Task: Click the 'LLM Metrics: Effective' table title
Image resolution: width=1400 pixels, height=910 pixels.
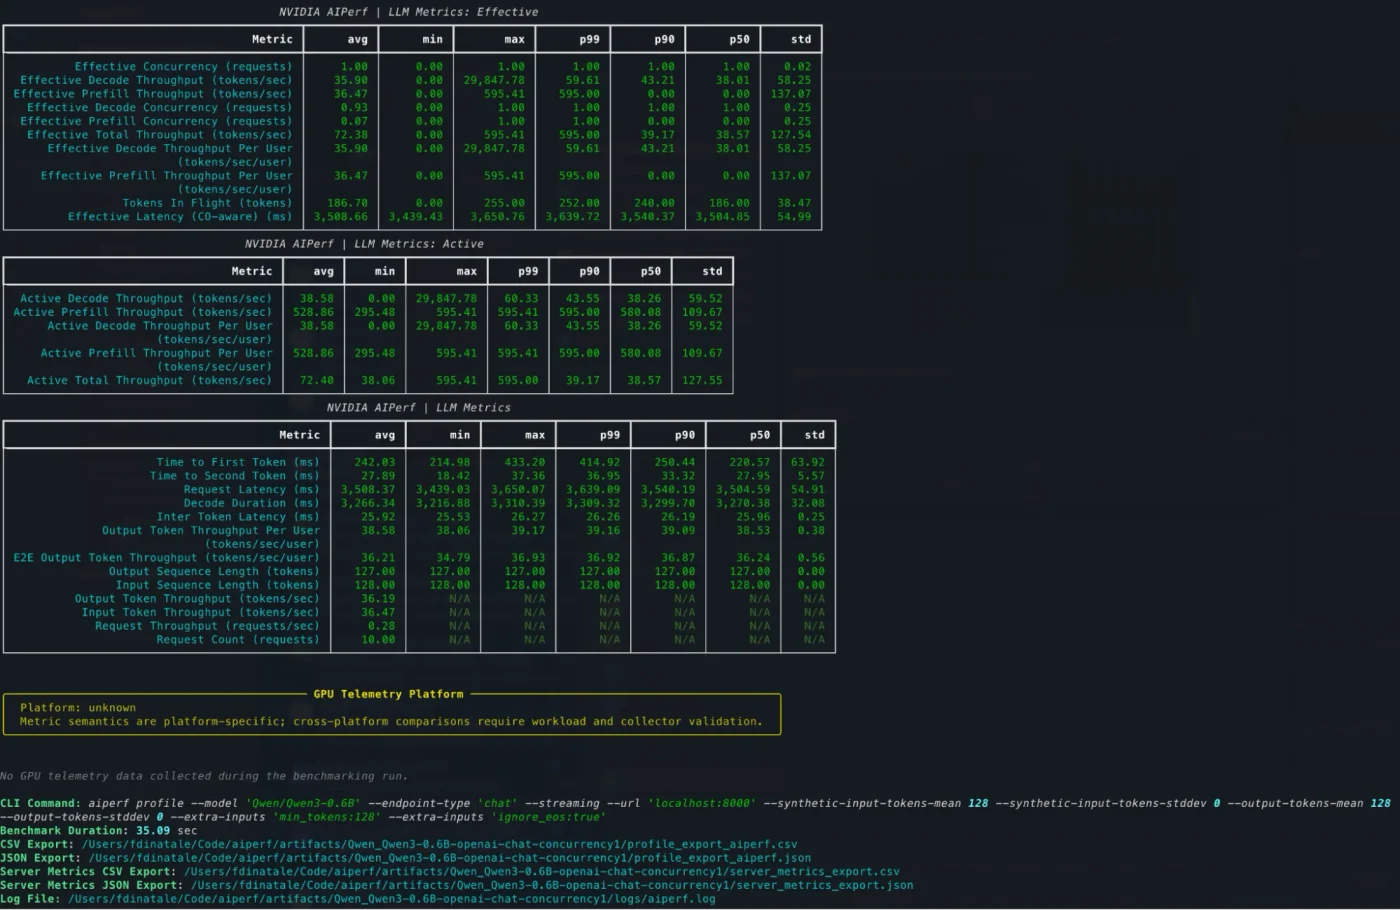Action: (408, 12)
